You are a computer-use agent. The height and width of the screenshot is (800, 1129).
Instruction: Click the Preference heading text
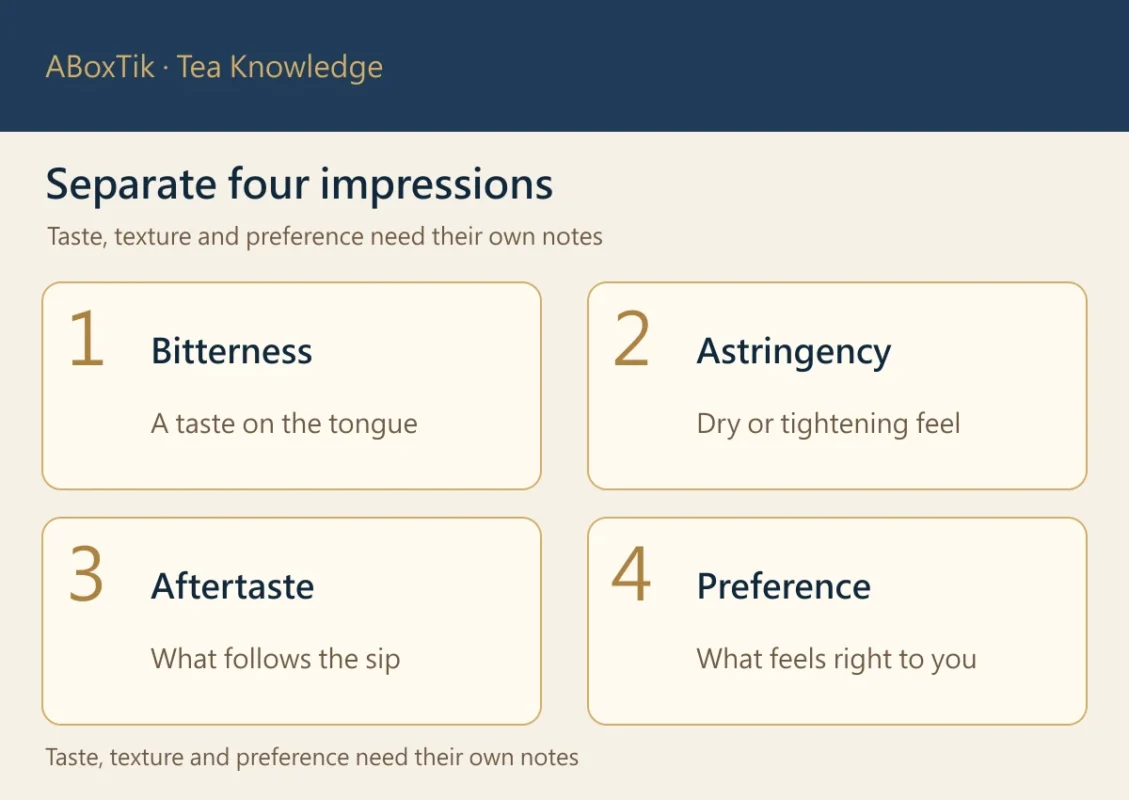click(x=784, y=586)
